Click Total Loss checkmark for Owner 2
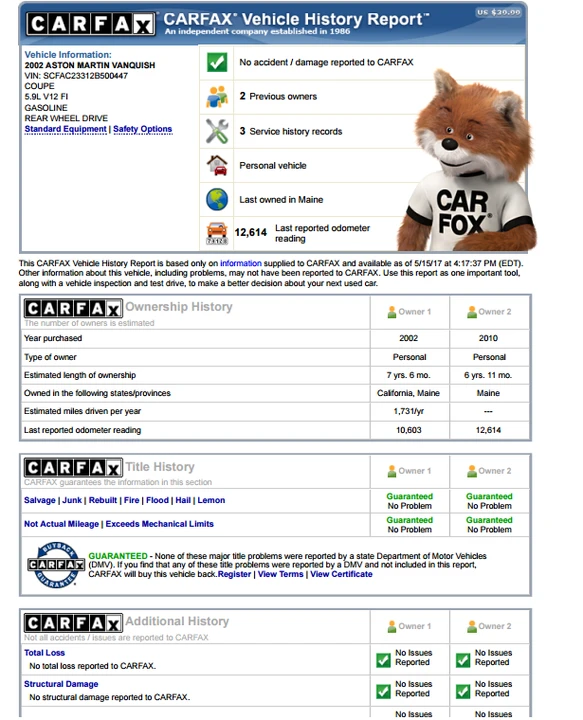 [x=463, y=660]
